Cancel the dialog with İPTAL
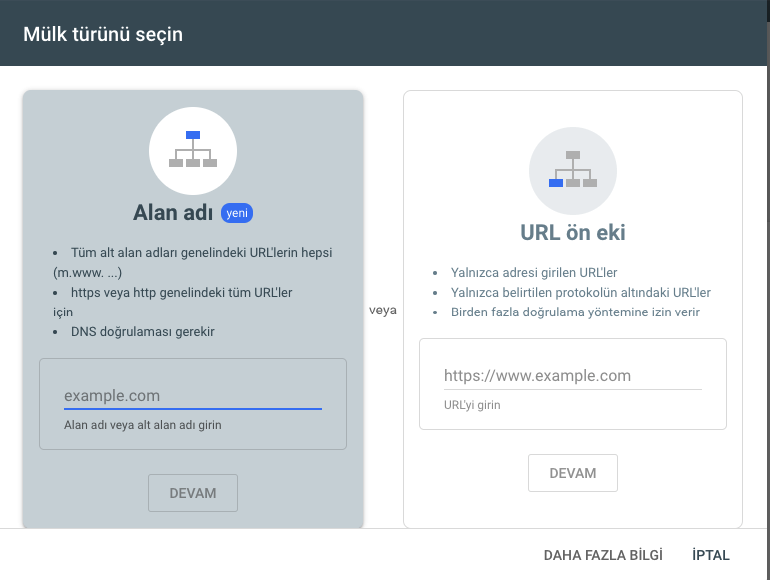770x580 pixels. (x=711, y=555)
